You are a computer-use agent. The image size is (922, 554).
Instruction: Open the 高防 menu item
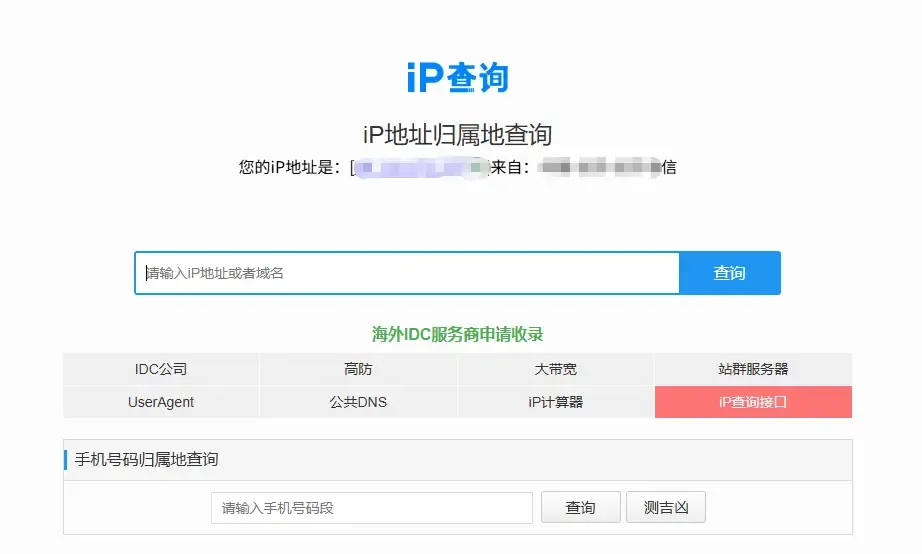[358, 369]
